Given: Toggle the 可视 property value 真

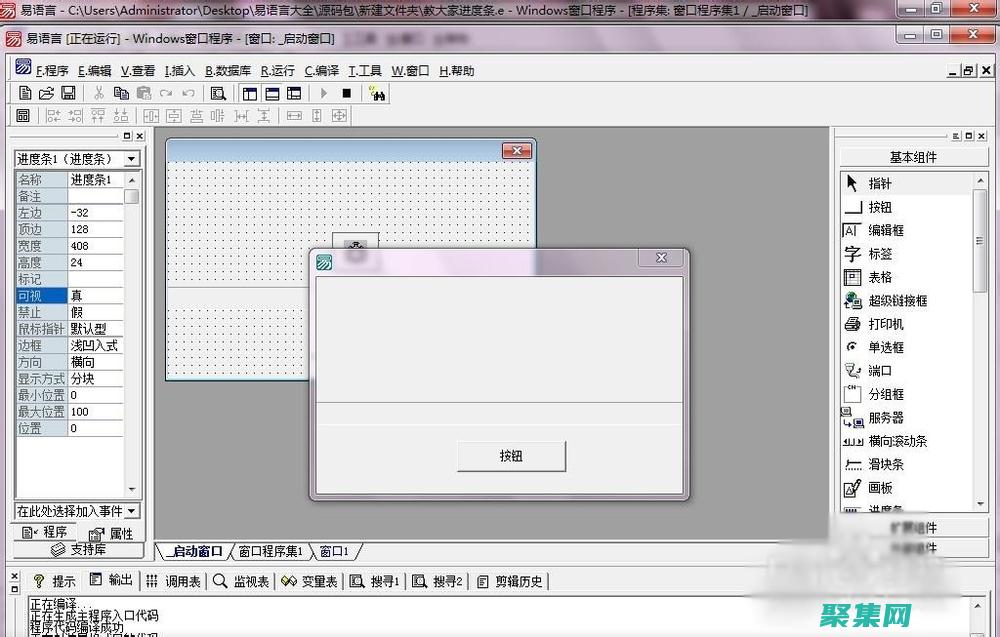Looking at the screenshot, I should coord(95,295).
